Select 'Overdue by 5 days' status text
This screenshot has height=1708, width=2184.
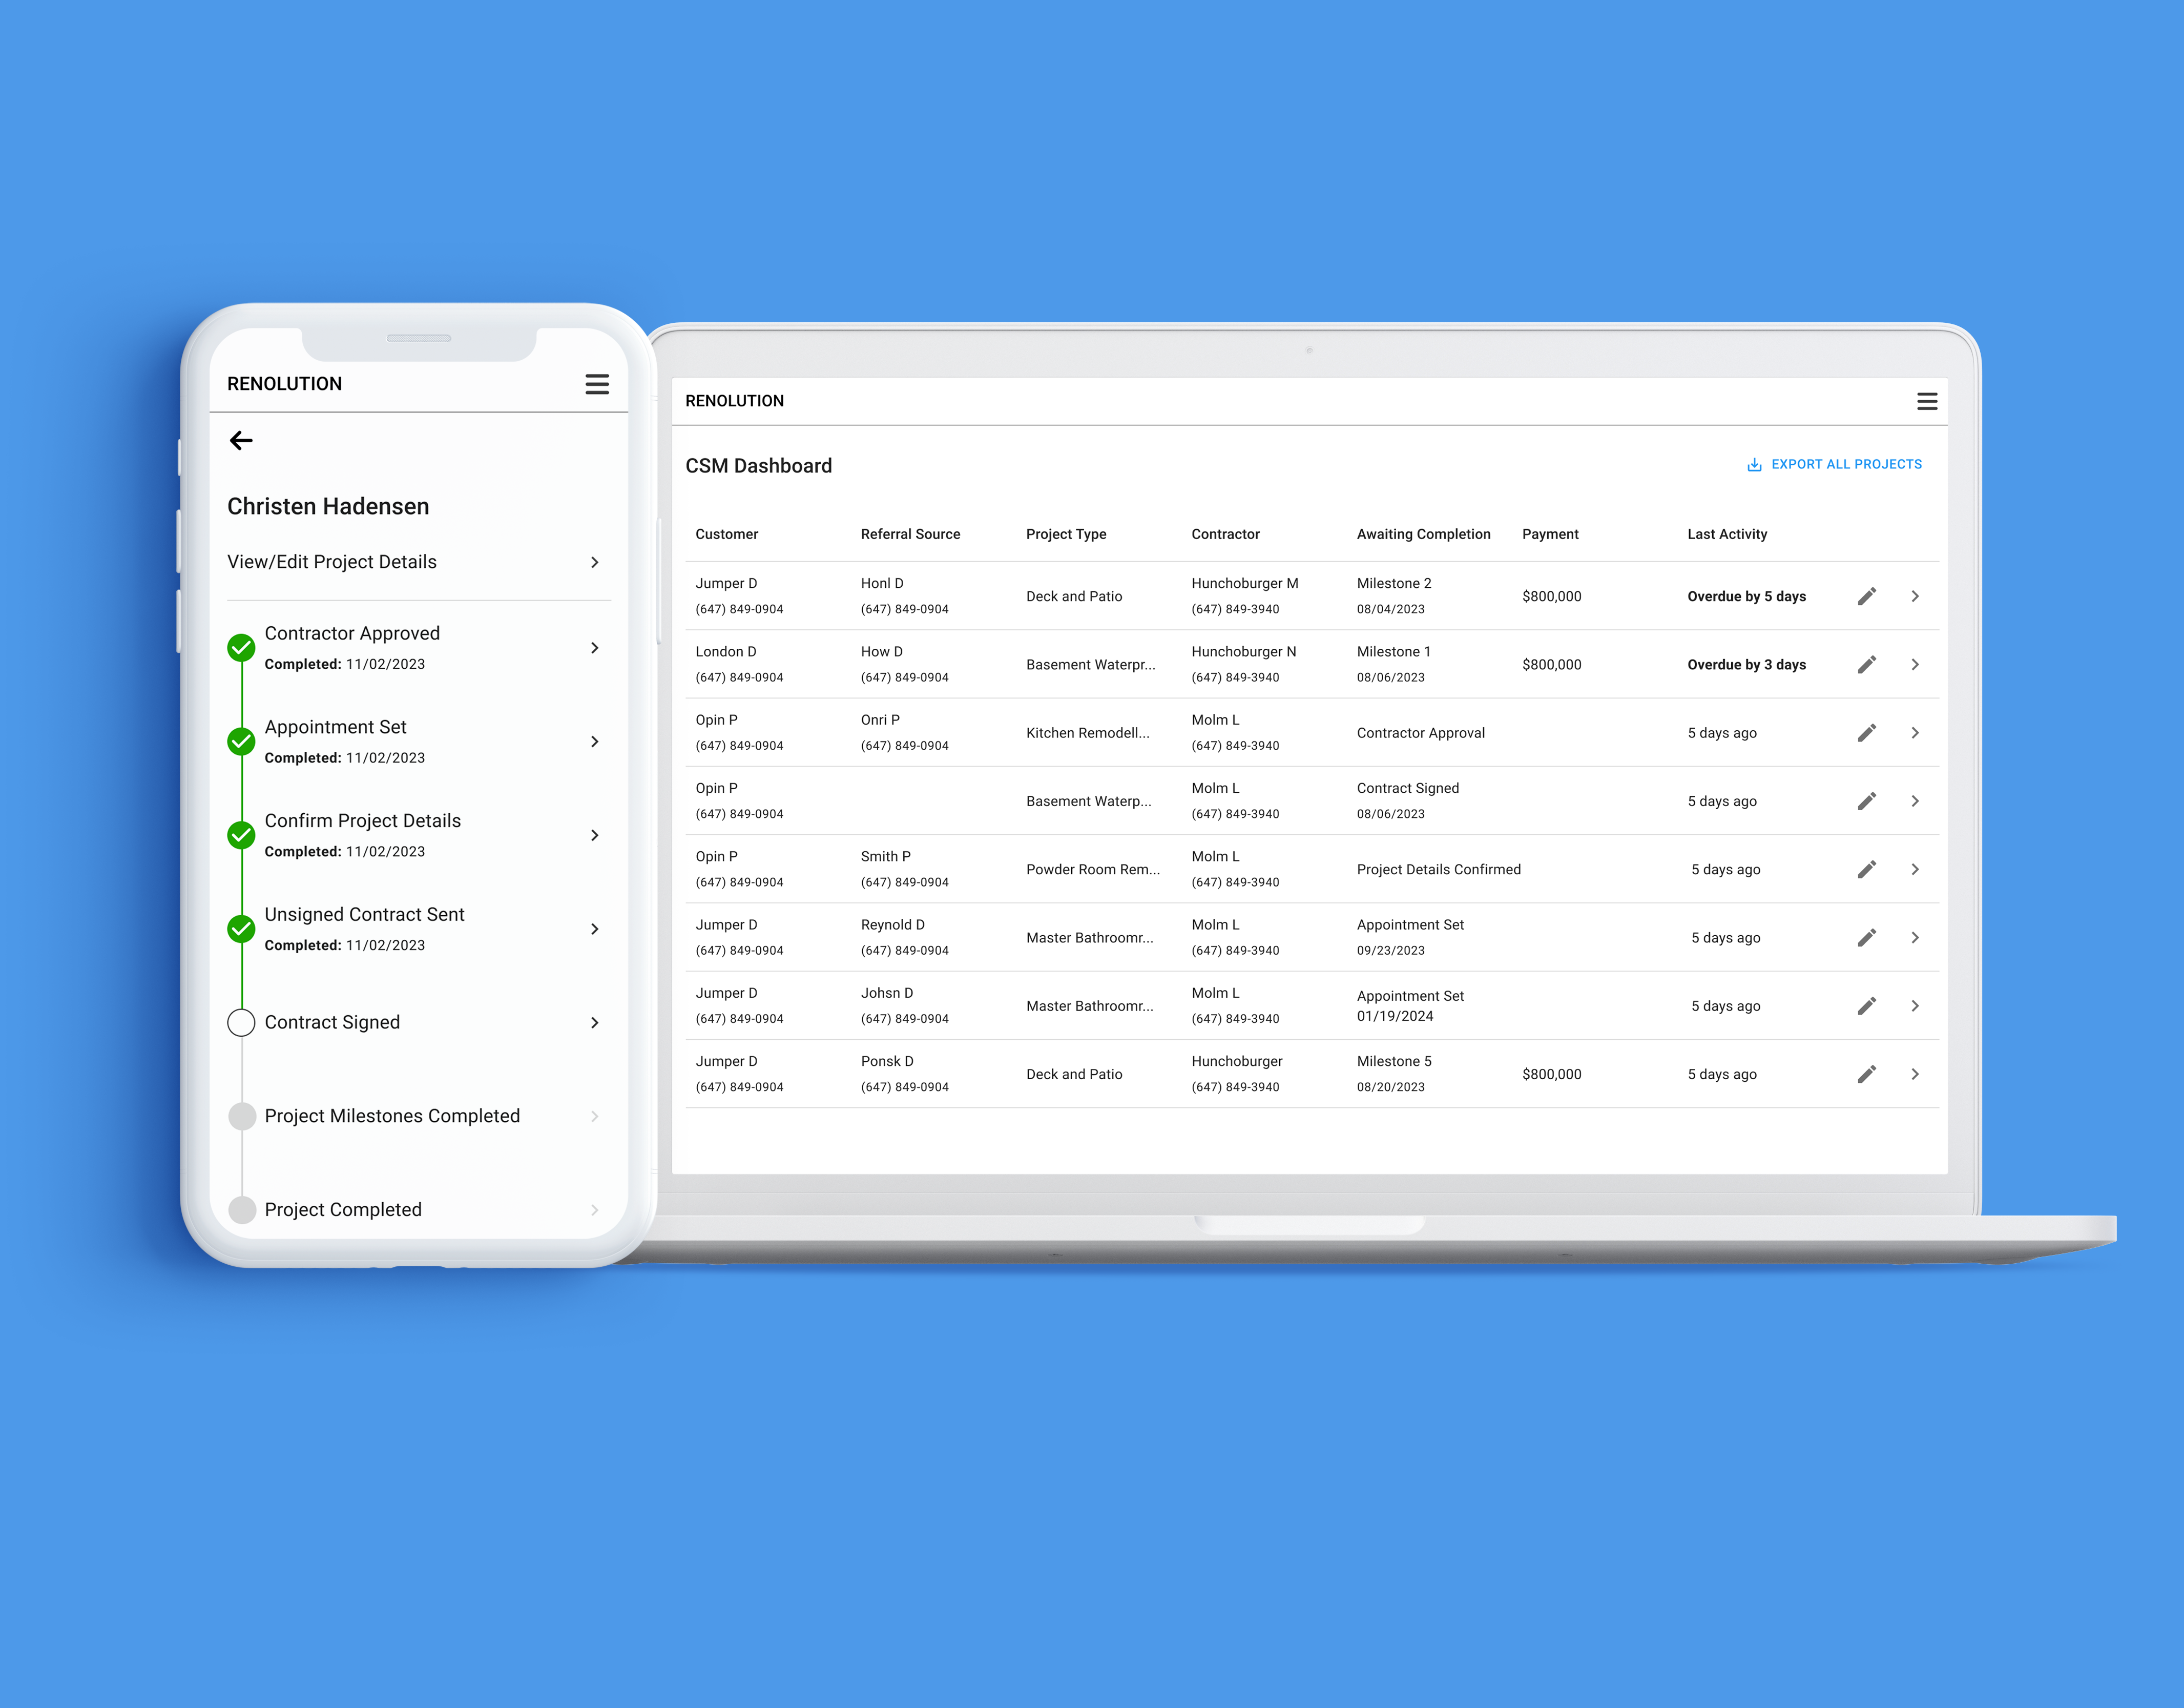(x=1746, y=596)
